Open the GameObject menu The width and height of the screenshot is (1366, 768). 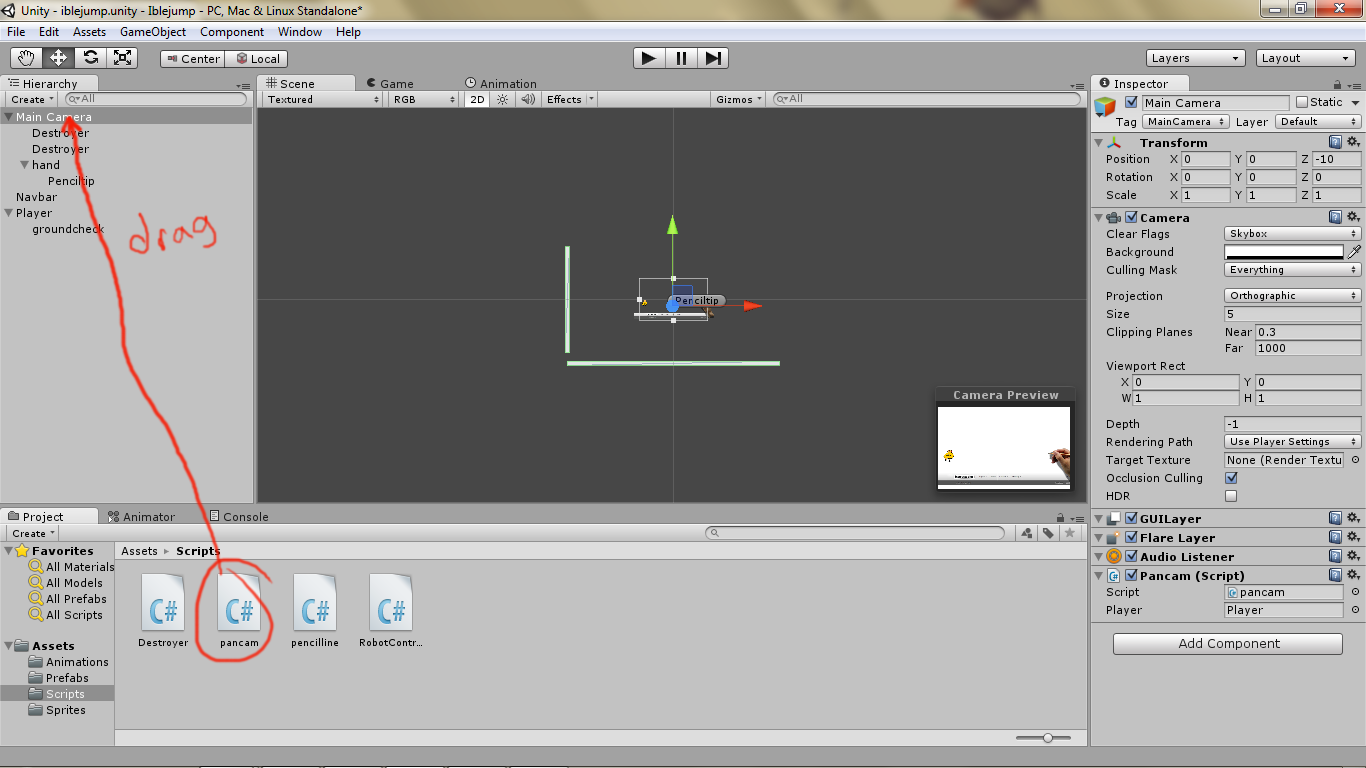(x=152, y=31)
